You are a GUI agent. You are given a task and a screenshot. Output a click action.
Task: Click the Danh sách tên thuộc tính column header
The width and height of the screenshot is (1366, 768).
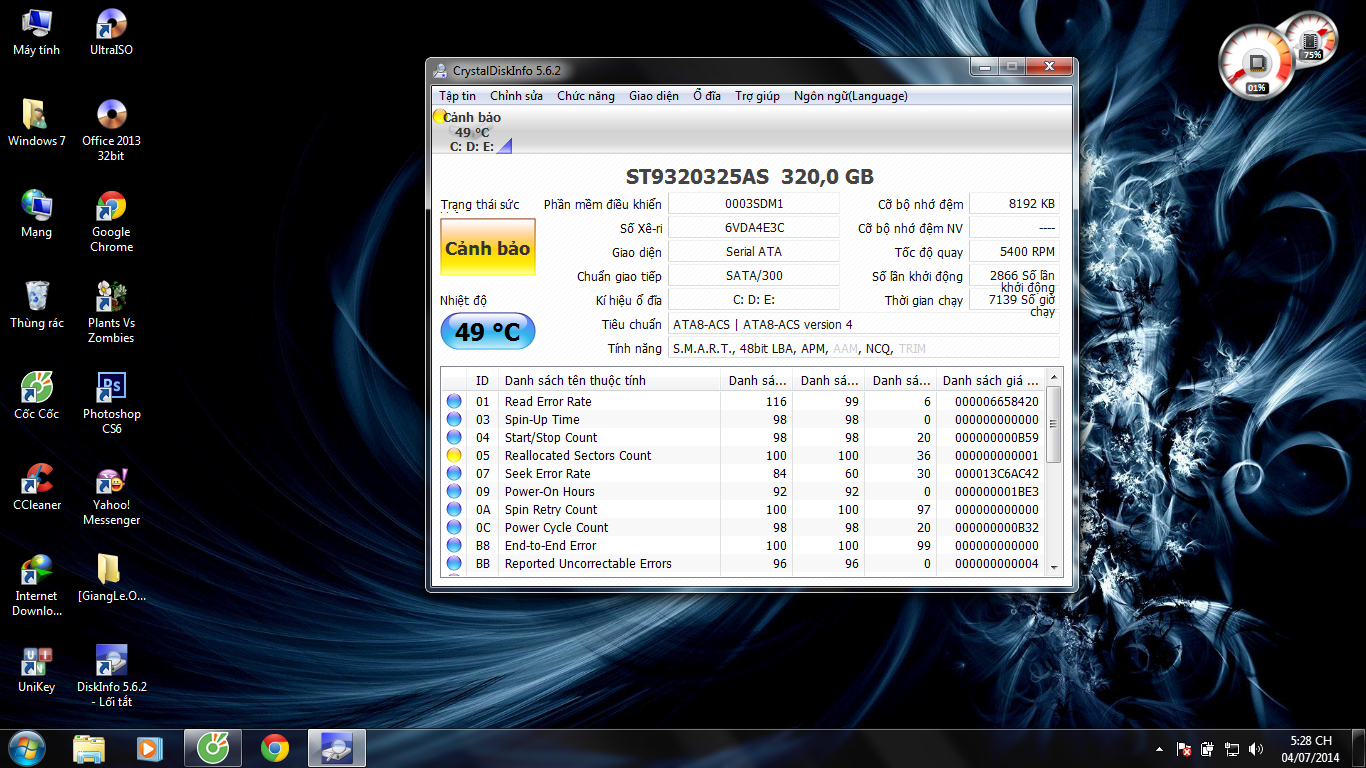coord(610,380)
